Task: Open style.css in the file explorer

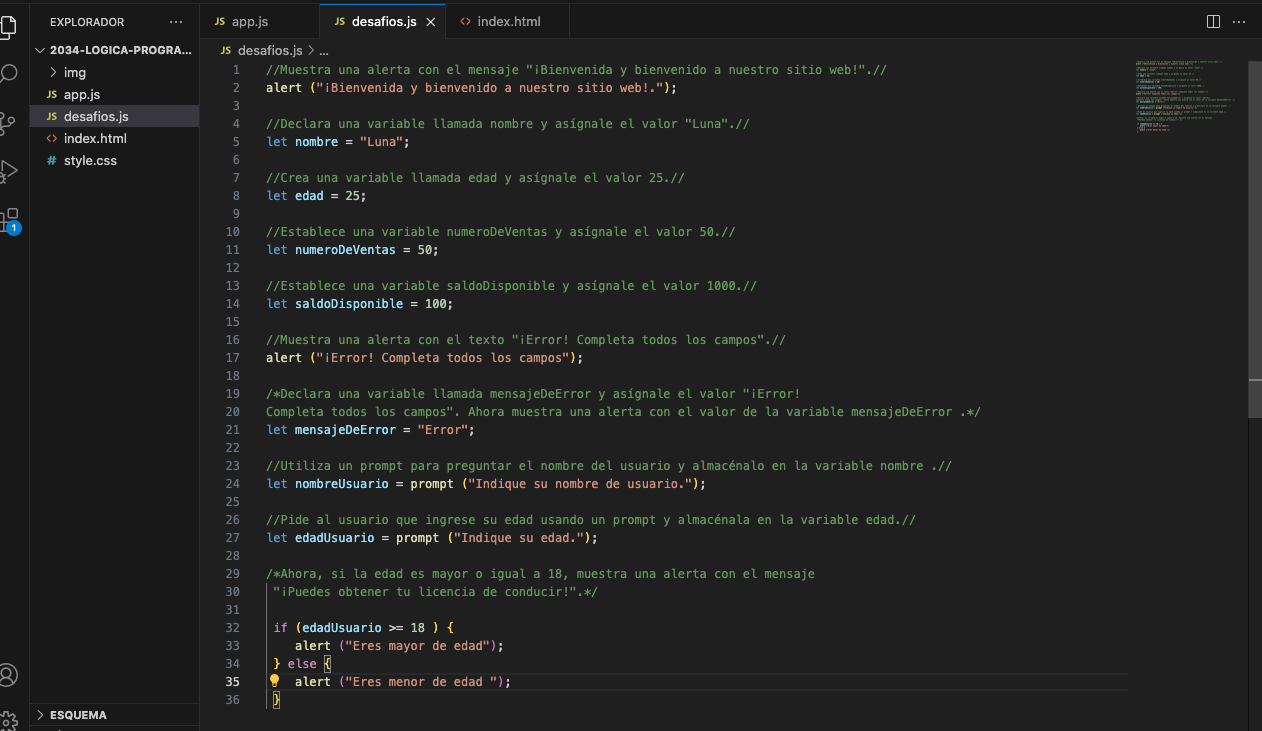Action: 114,160
